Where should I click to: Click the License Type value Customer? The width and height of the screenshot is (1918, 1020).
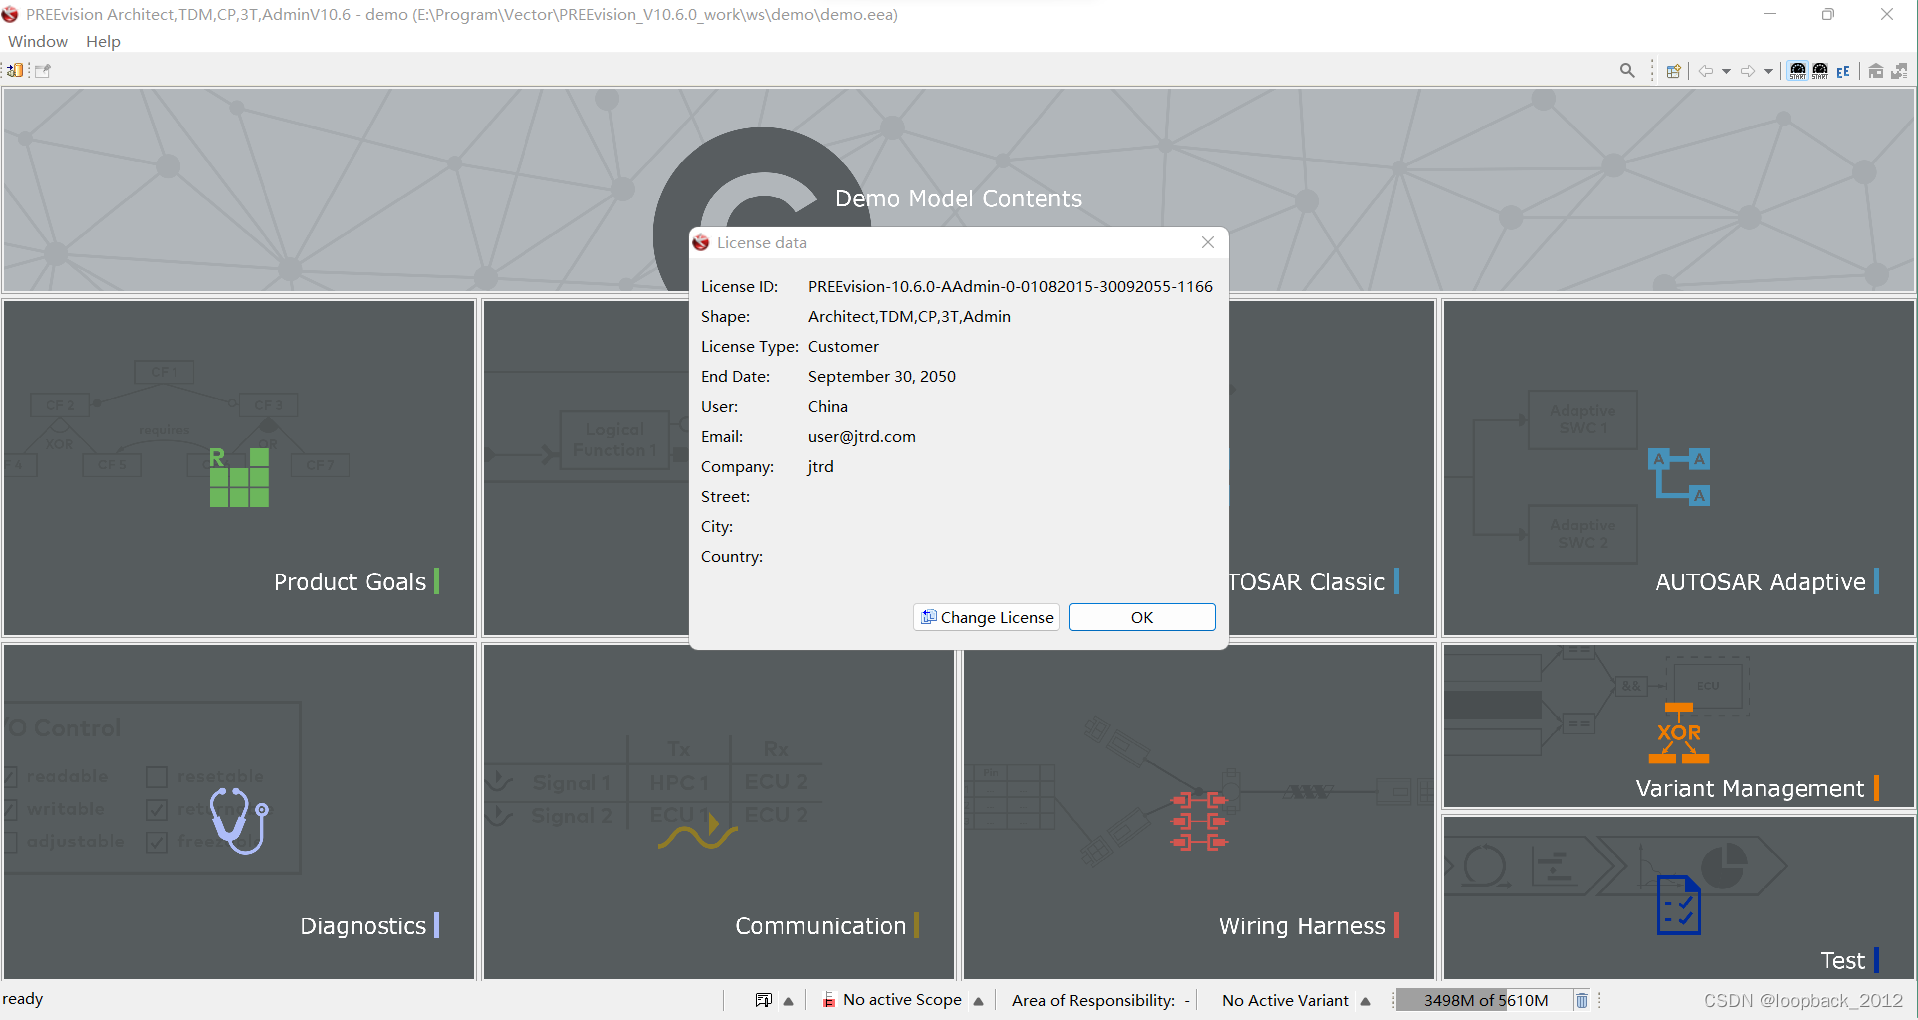(x=843, y=347)
